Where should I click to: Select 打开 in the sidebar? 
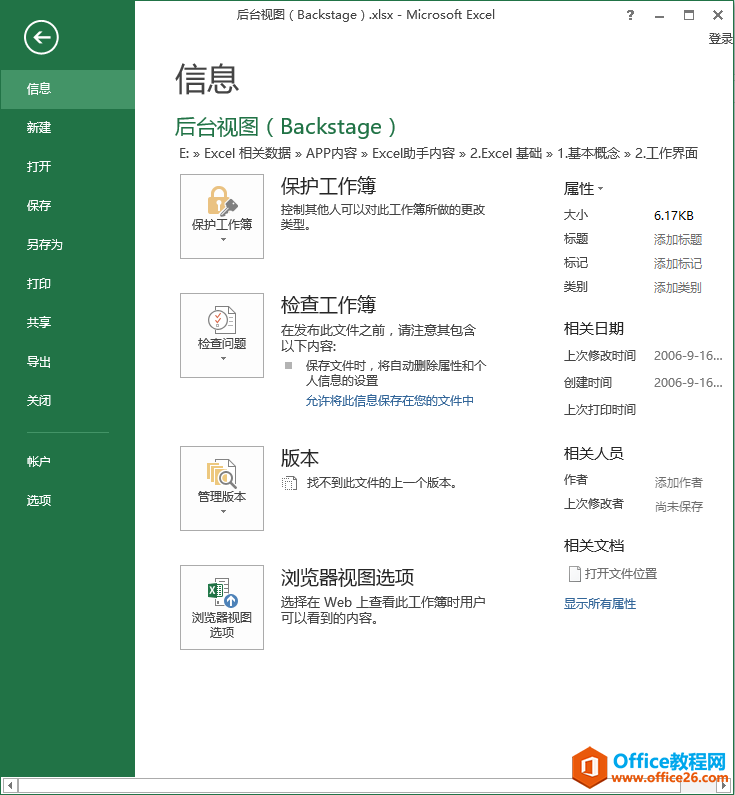[x=39, y=167]
